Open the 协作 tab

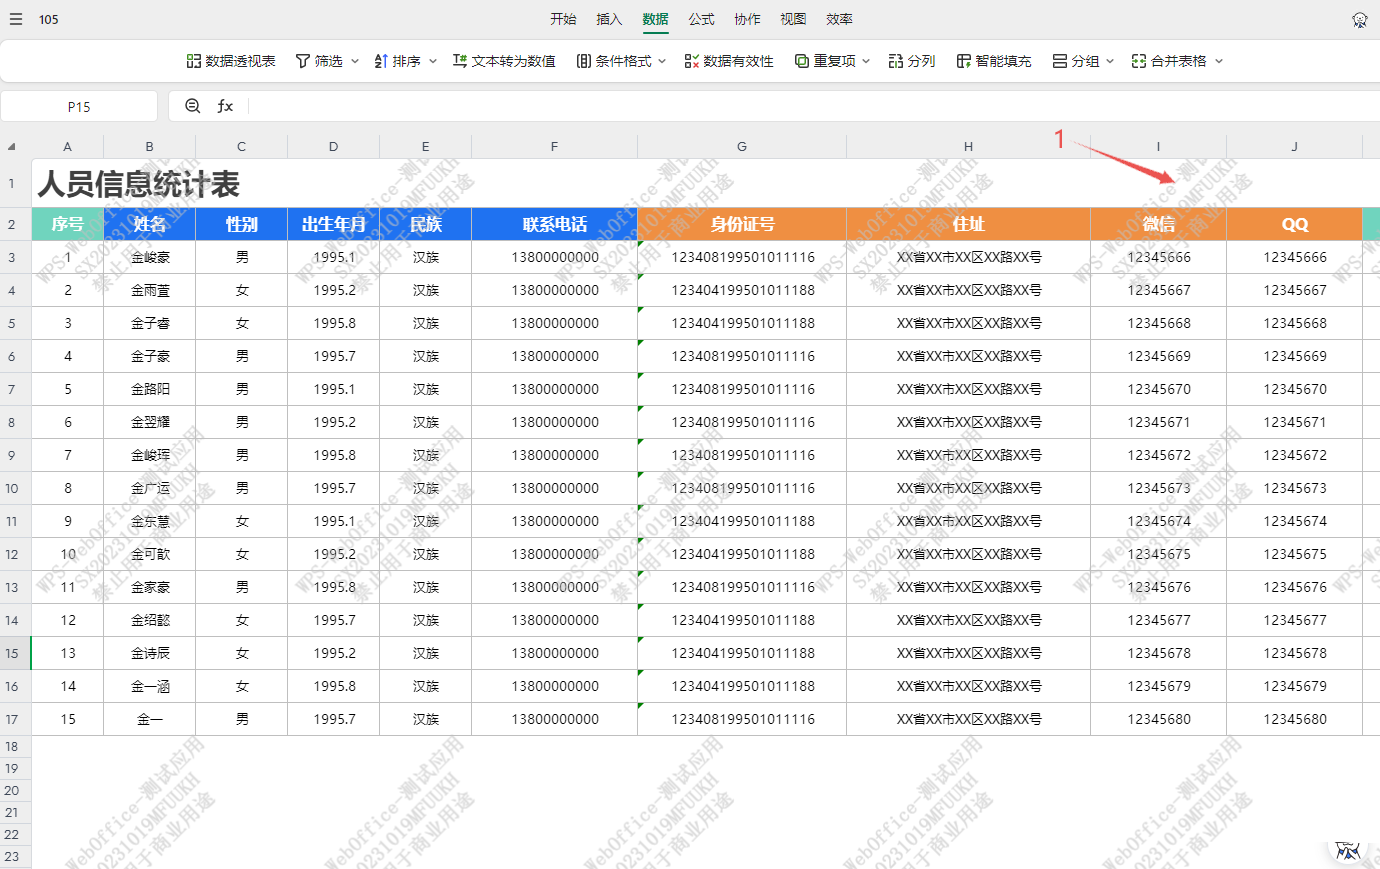[x=747, y=19]
